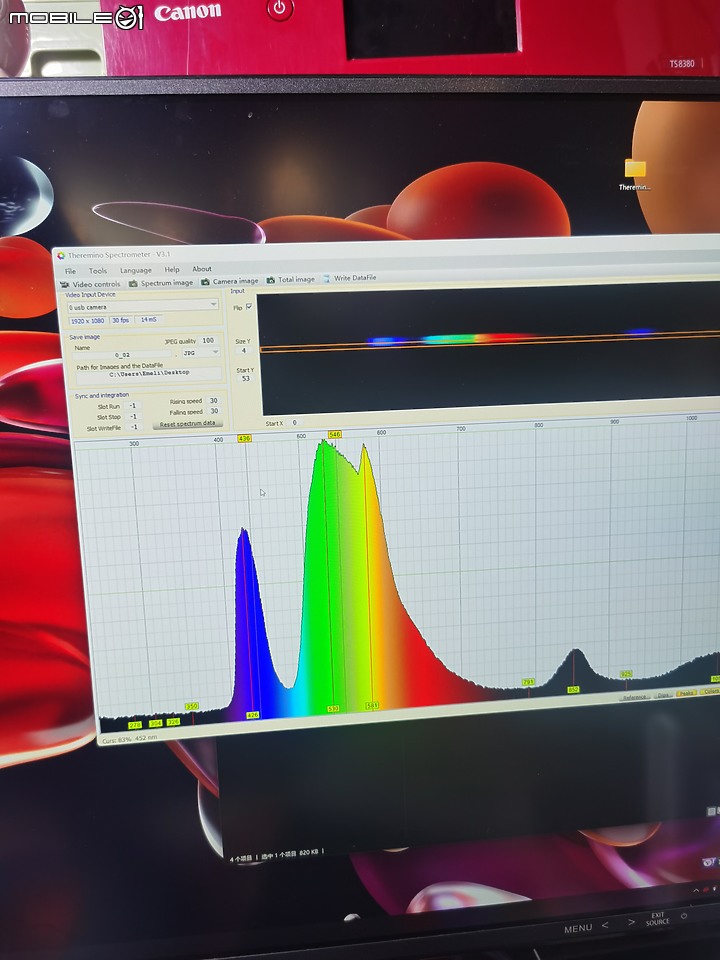720x960 pixels.
Task: Open the Tools menu
Action: click(97, 271)
